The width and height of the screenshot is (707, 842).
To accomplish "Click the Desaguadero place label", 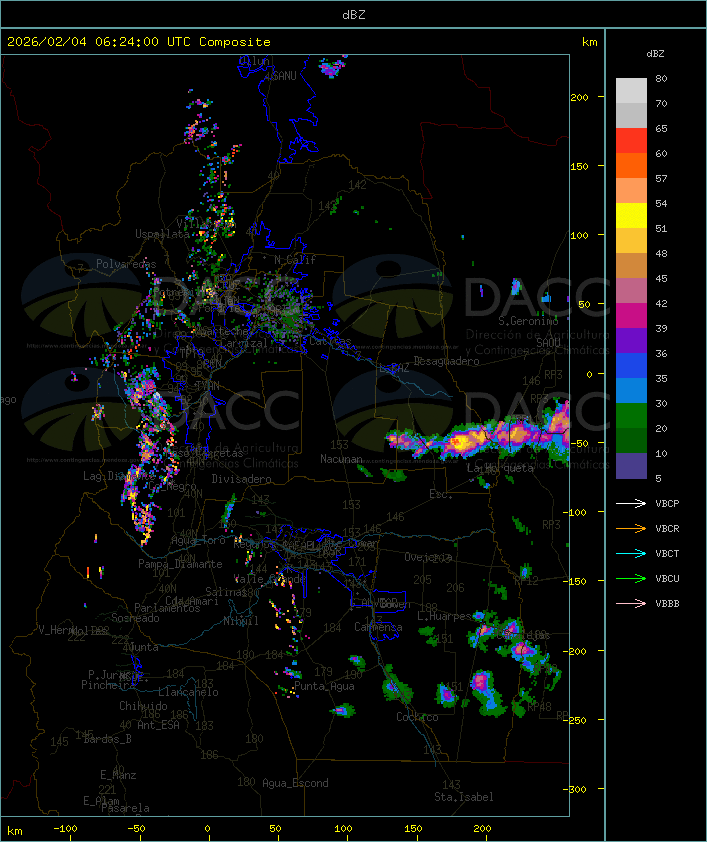I will click(446, 361).
